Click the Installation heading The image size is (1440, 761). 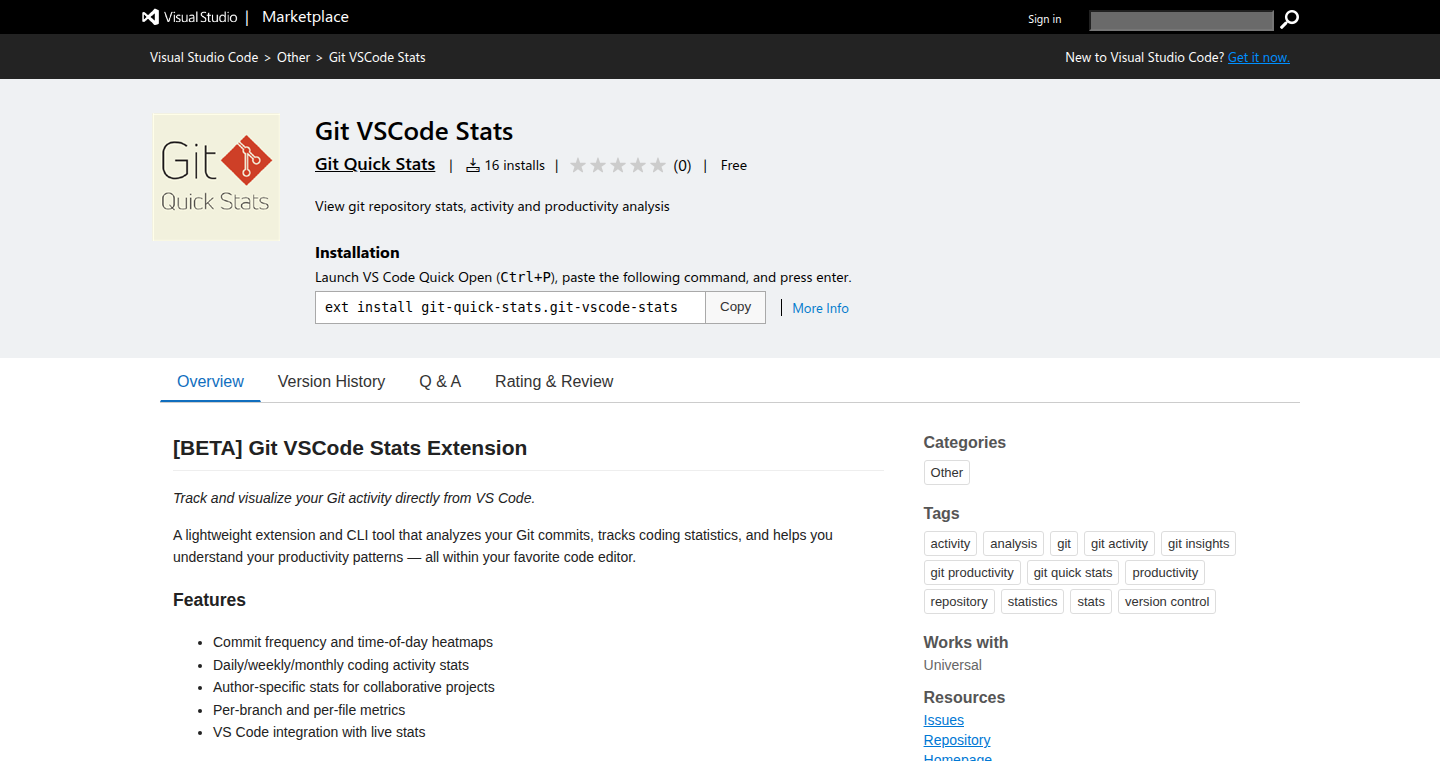click(x=357, y=253)
